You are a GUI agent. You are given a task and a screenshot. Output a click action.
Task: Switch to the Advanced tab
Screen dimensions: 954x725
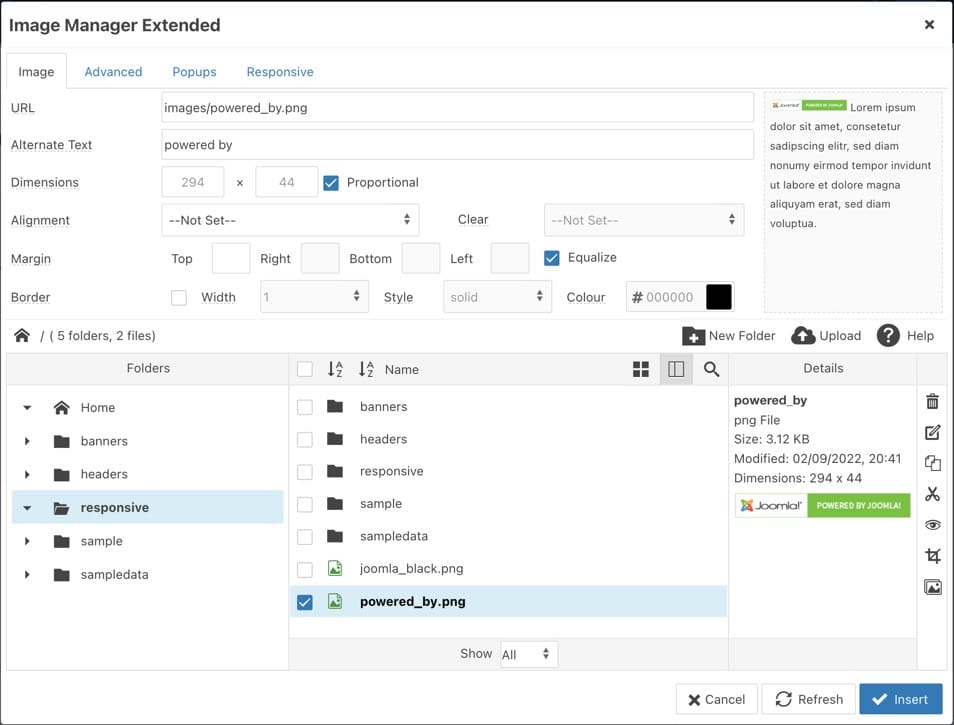click(113, 72)
